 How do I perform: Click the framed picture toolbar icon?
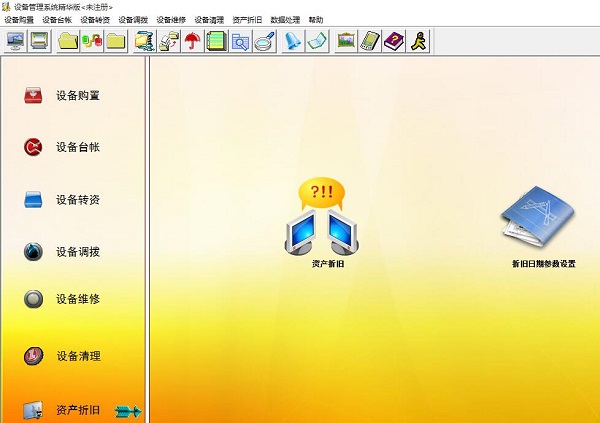346,41
